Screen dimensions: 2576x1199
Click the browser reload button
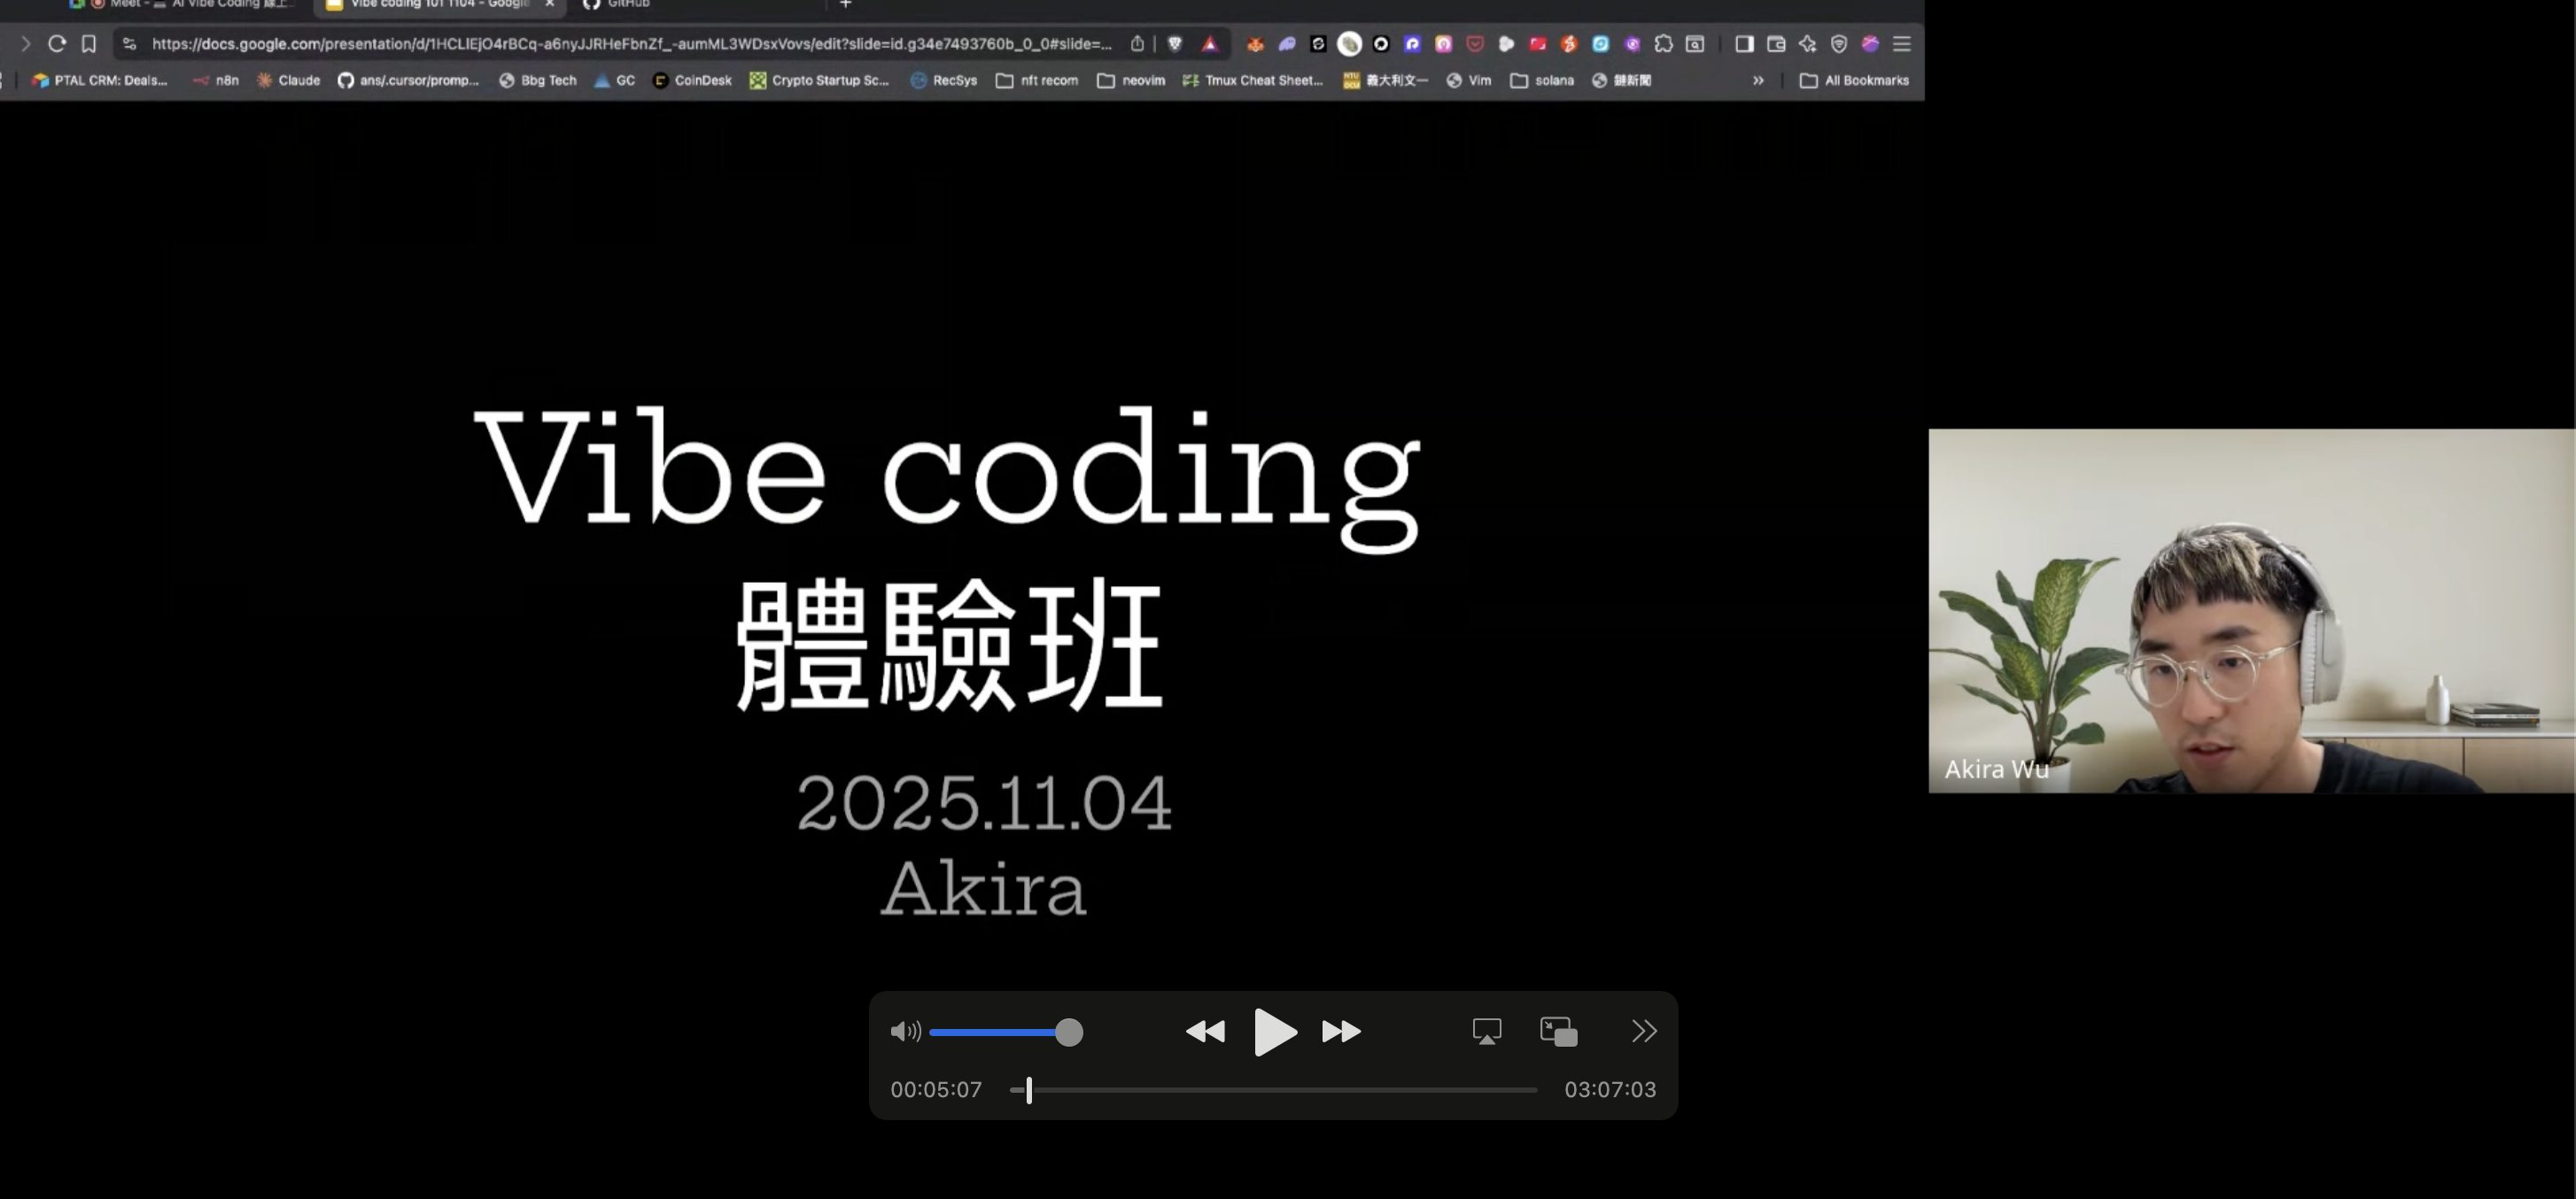click(57, 44)
